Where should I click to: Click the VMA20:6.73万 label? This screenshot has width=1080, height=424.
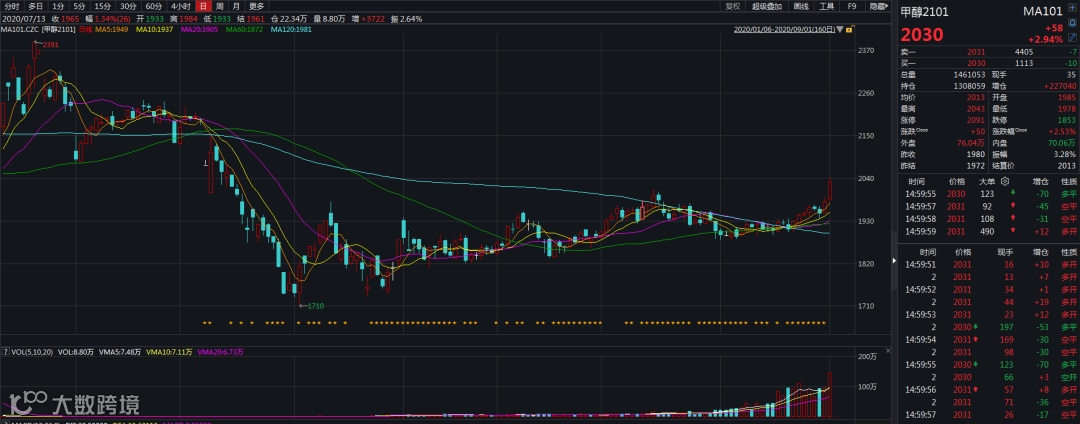[x=220, y=352]
